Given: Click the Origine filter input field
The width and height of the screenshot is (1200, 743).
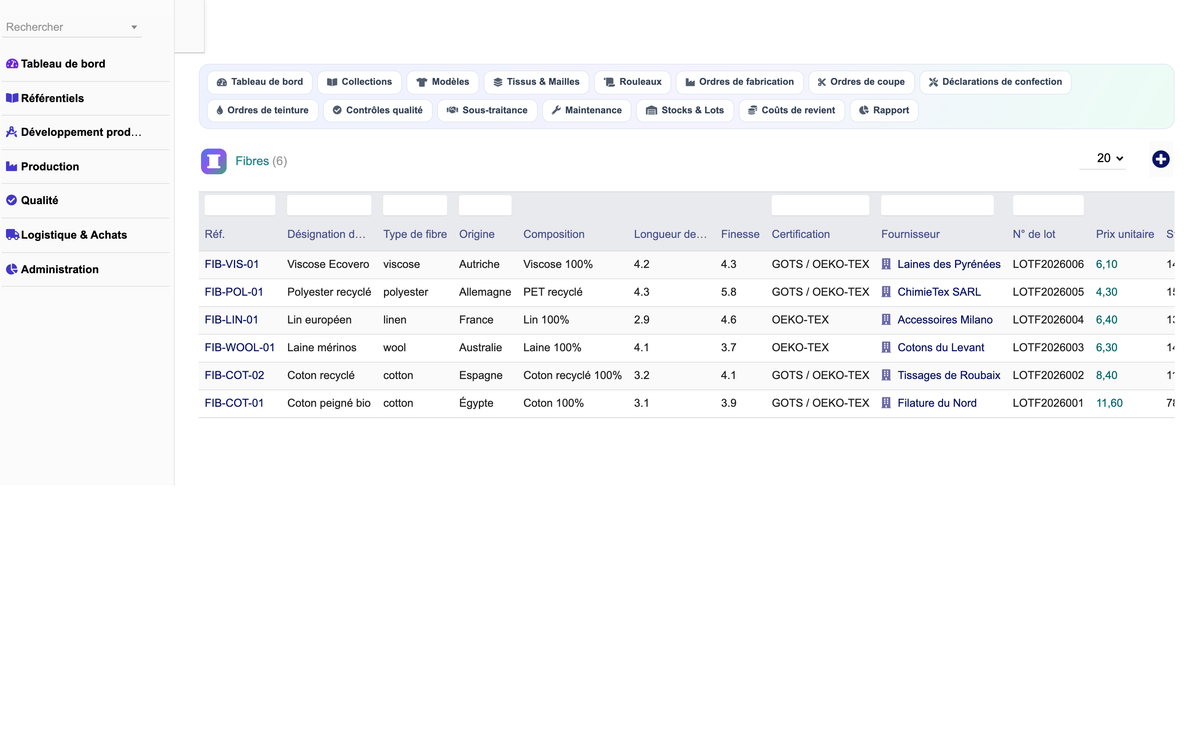Looking at the screenshot, I should point(485,205).
